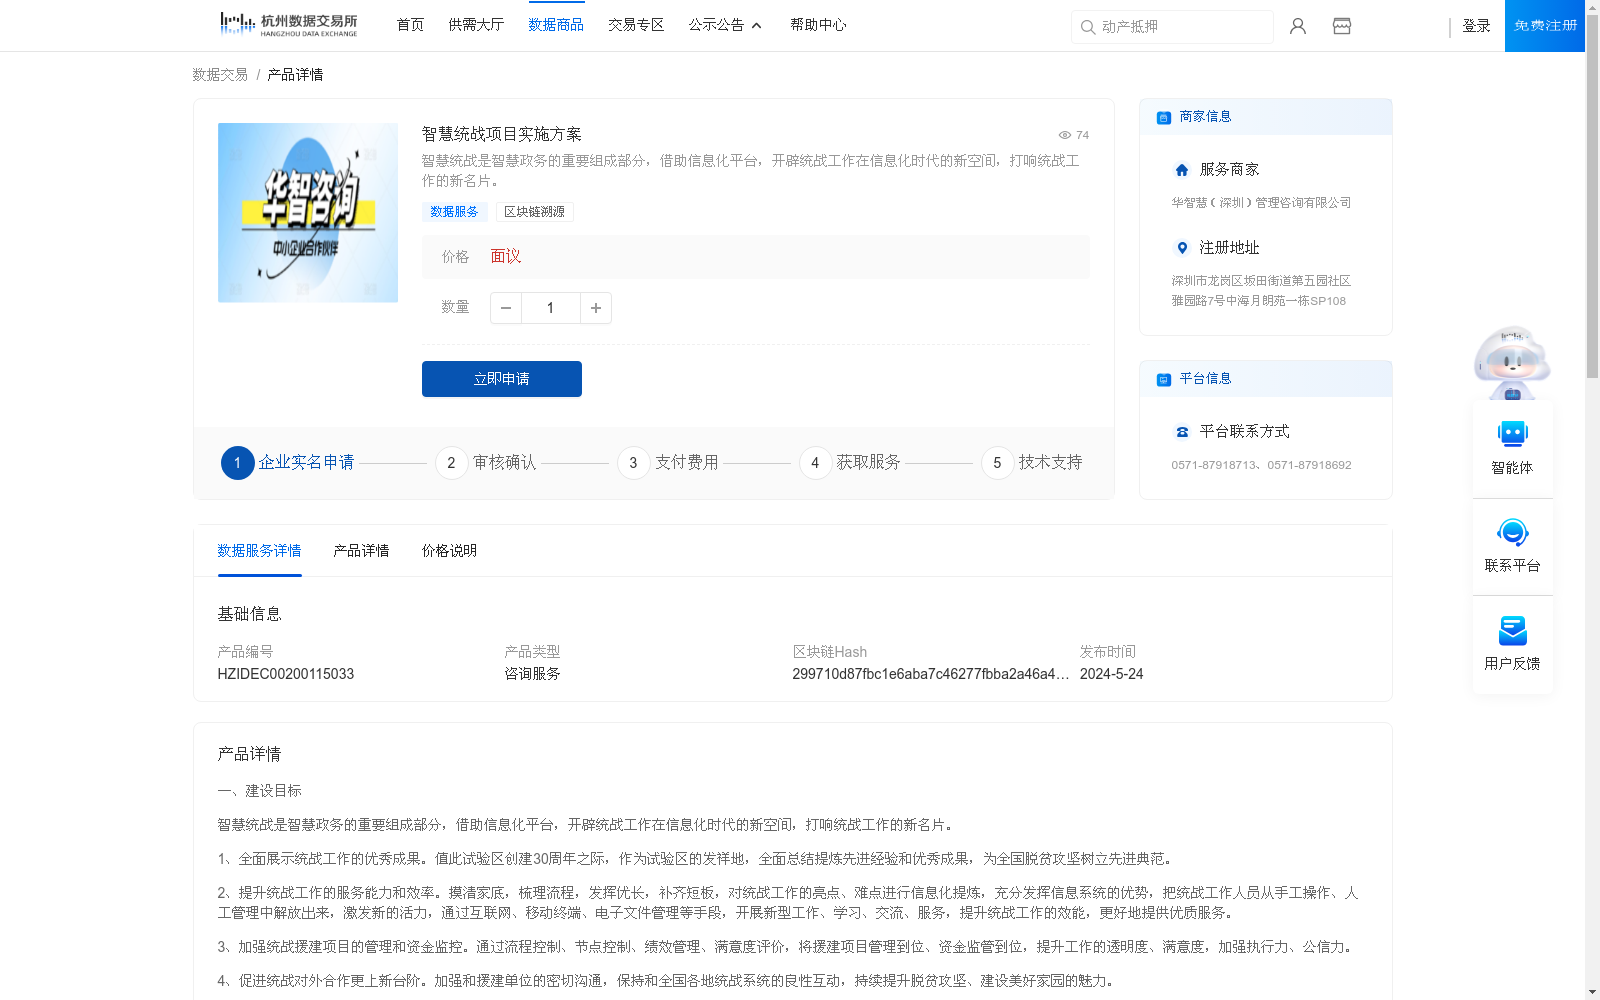Switch to 数据服务详情 tab
This screenshot has width=1600, height=1000.
click(259, 551)
